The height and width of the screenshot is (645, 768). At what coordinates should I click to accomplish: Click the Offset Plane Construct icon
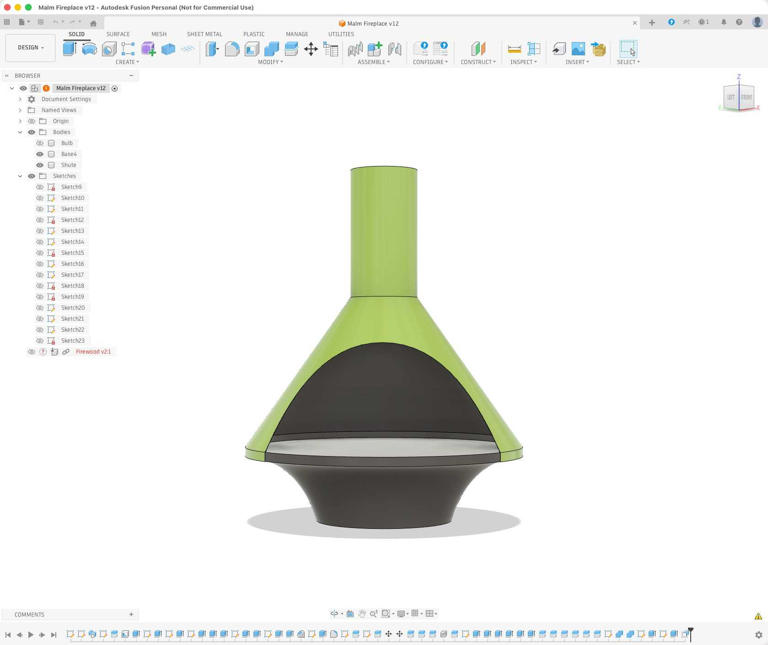point(477,48)
